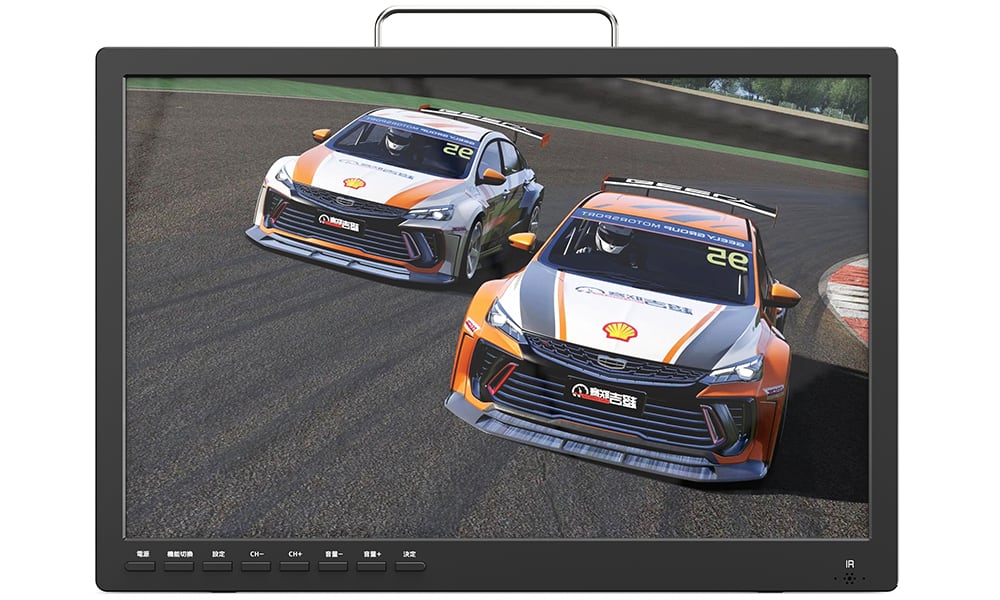Open settings with the 設定 button

(217, 566)
